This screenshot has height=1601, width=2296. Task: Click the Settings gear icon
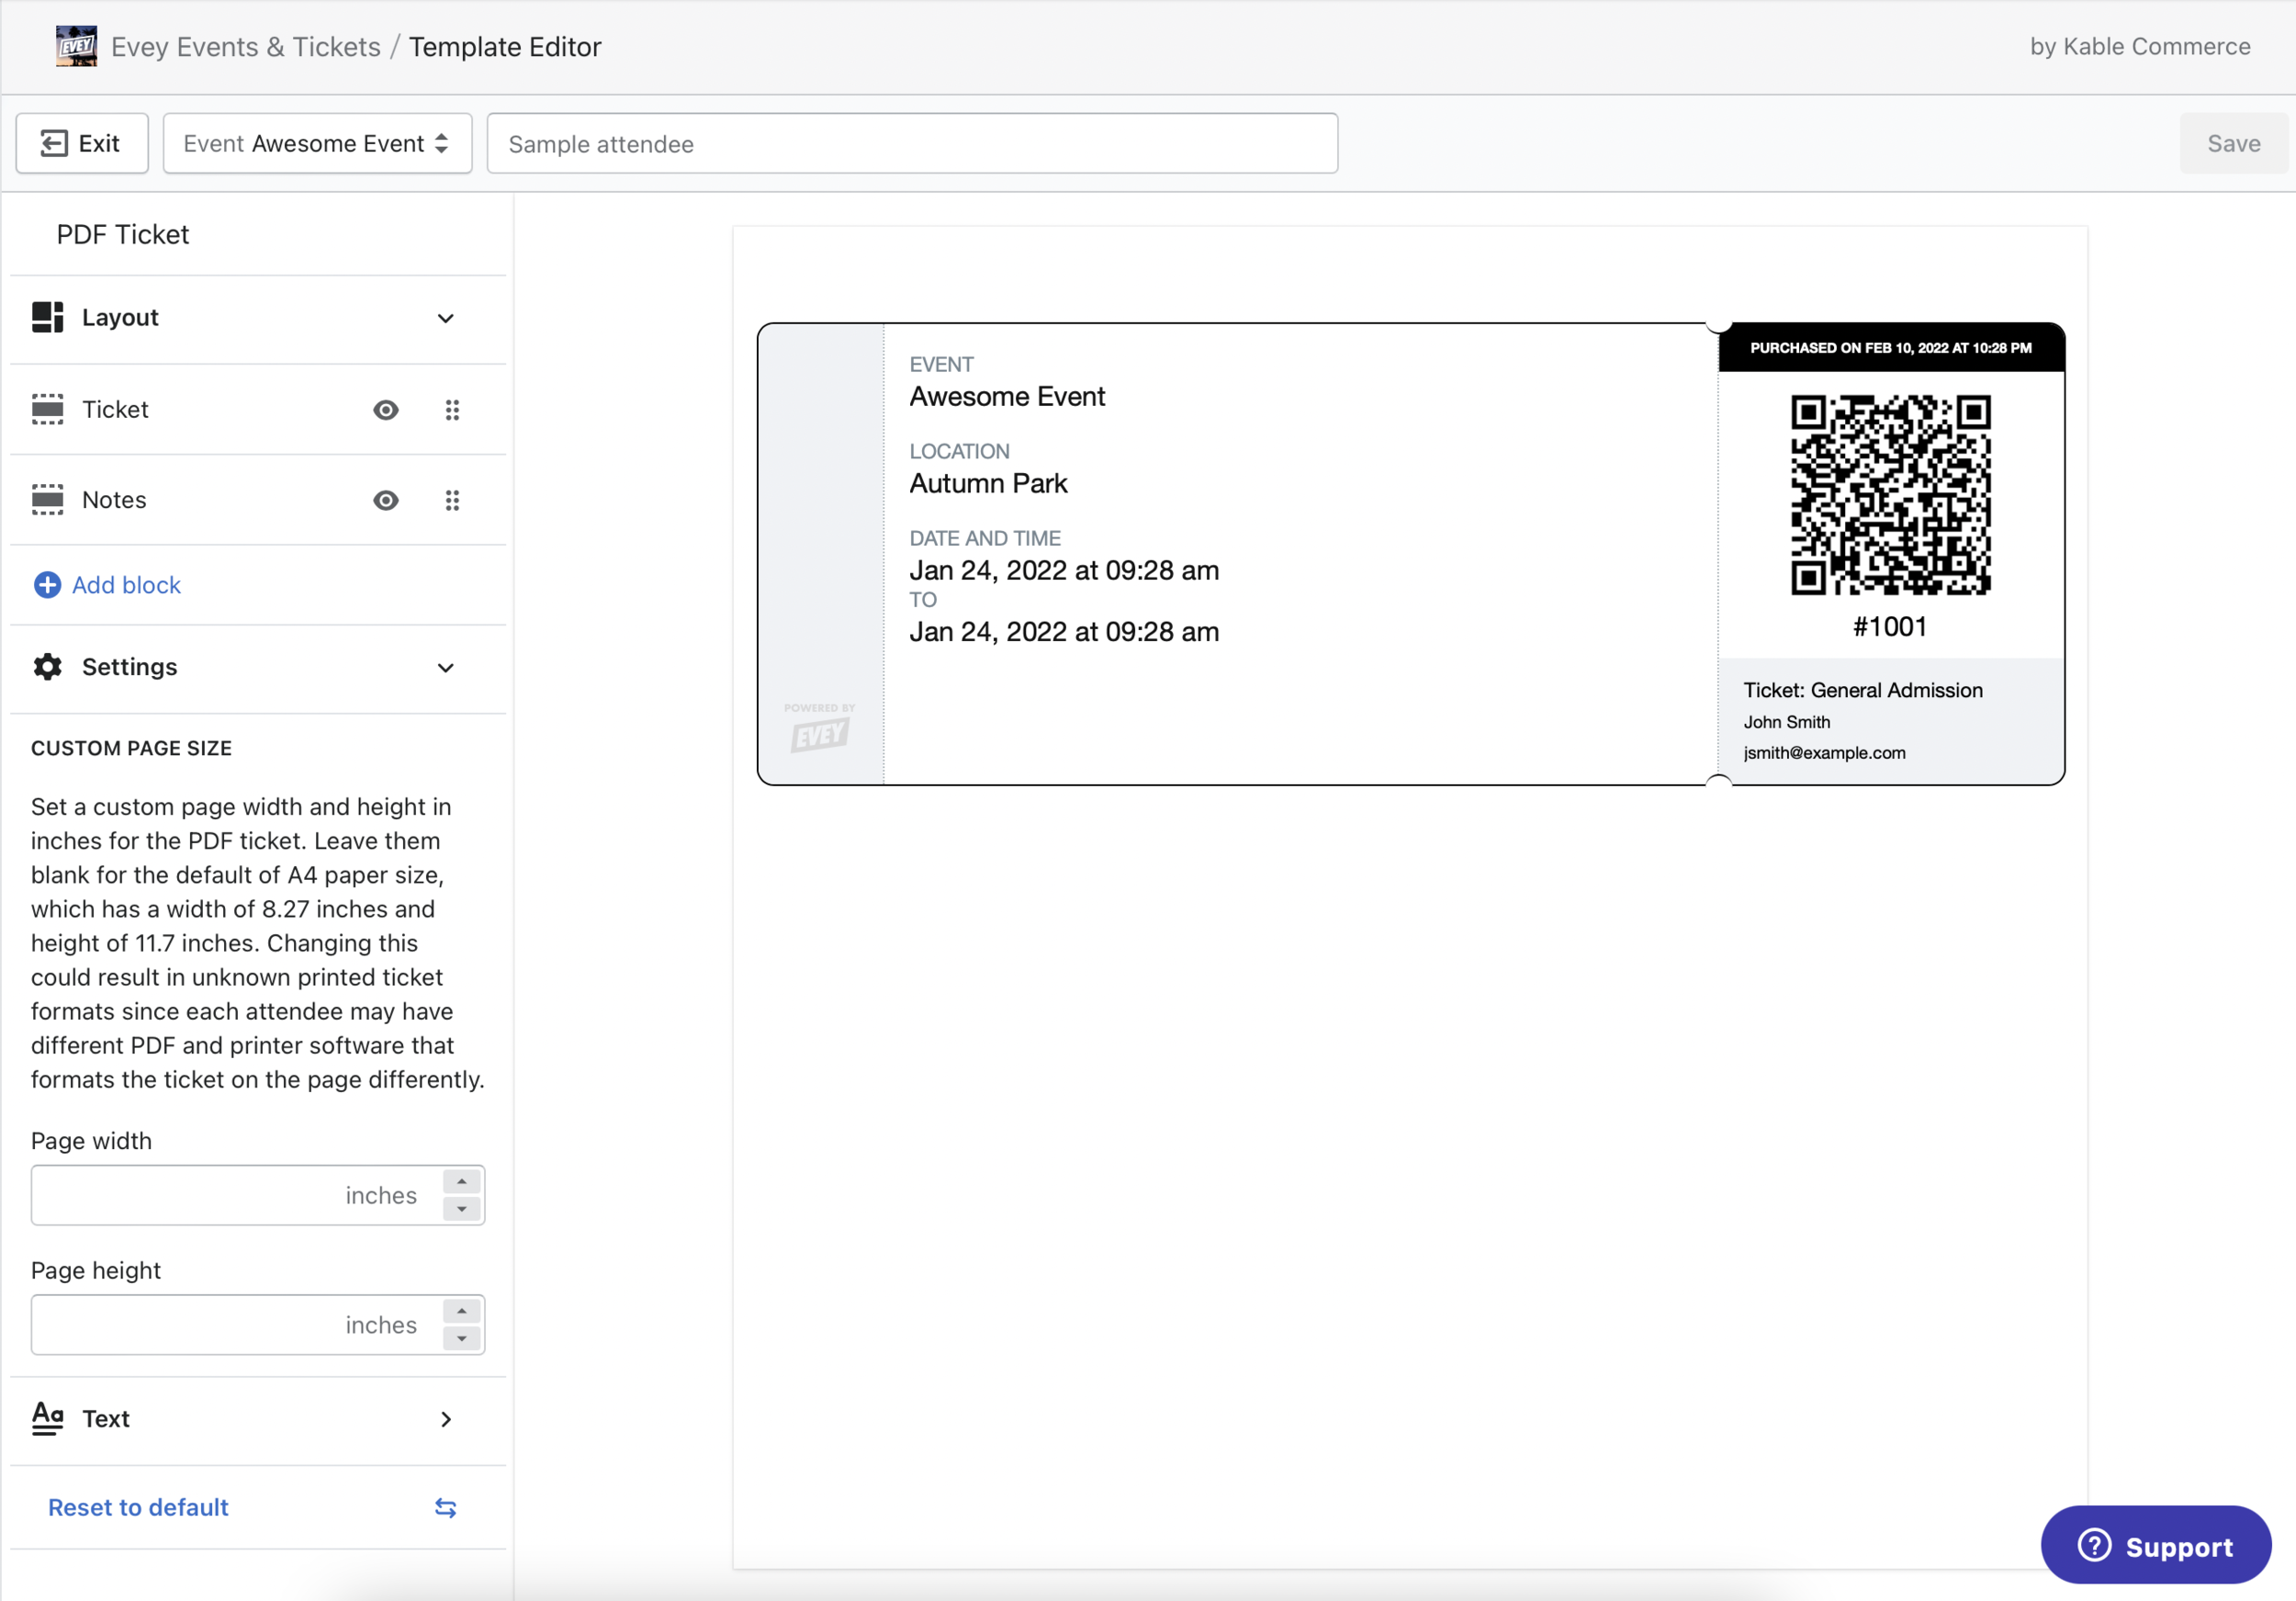point(47,667)
